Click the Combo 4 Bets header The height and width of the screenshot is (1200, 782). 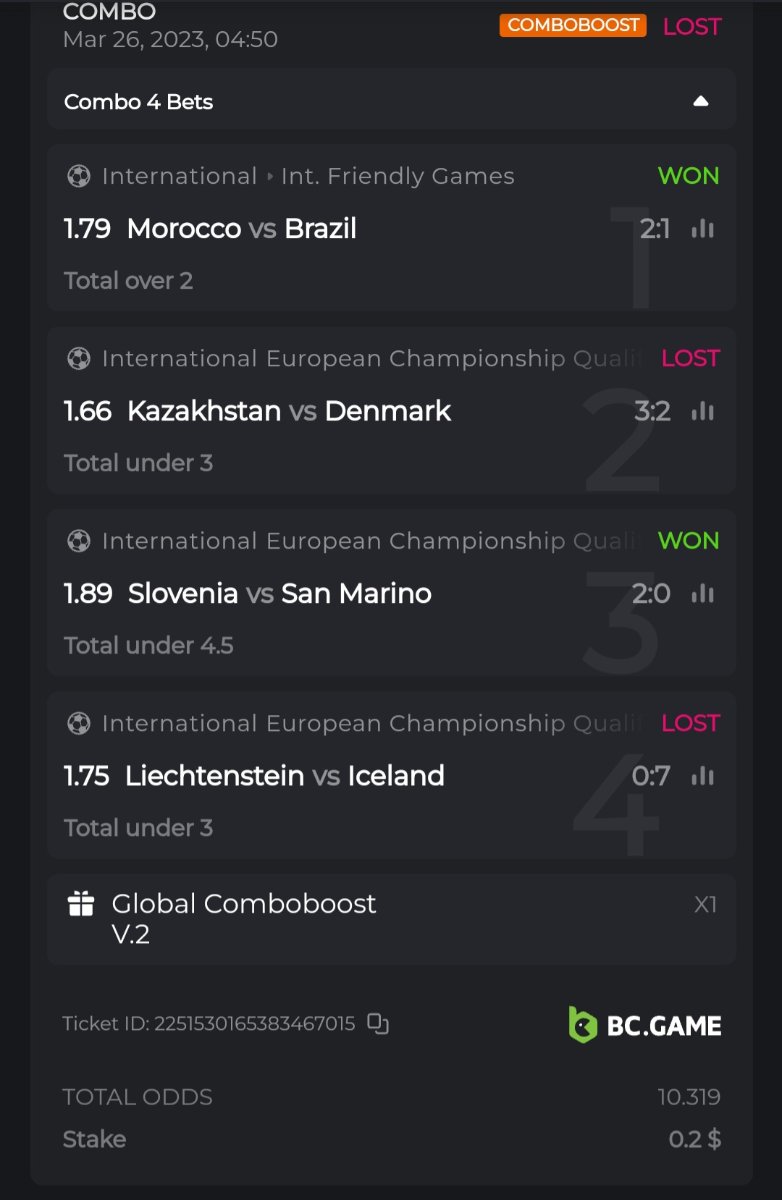(139, 101)
